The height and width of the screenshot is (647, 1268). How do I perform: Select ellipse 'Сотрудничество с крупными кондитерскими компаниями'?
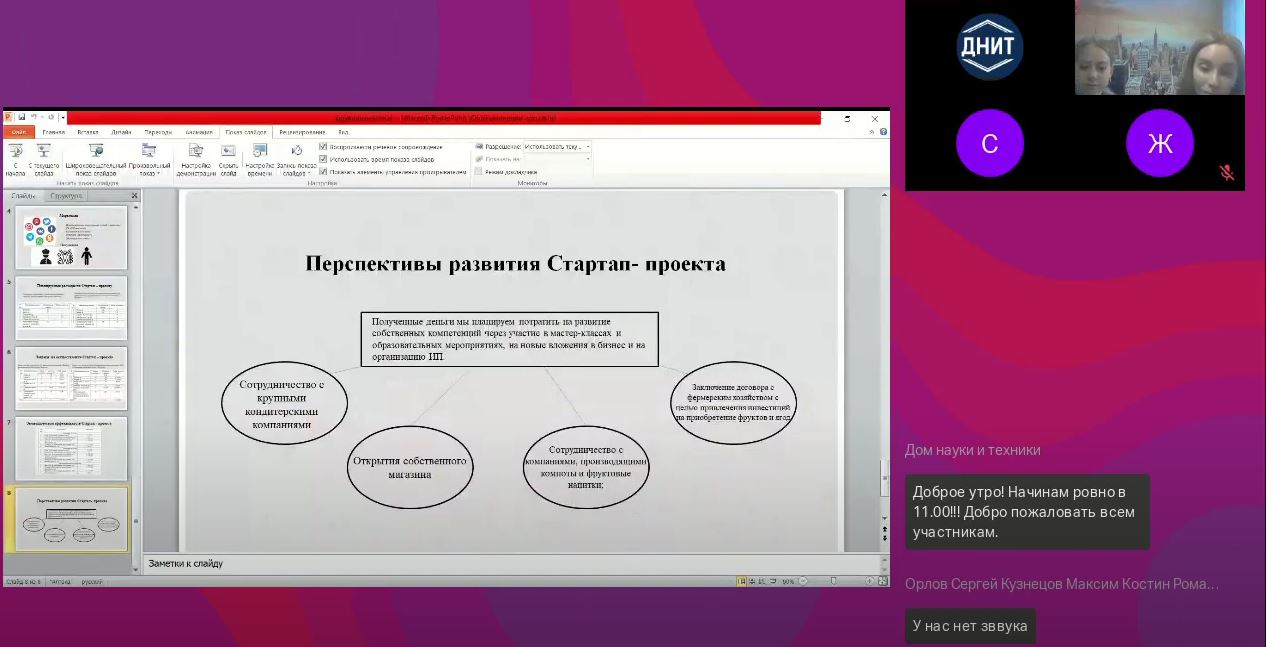pos(285,403)
